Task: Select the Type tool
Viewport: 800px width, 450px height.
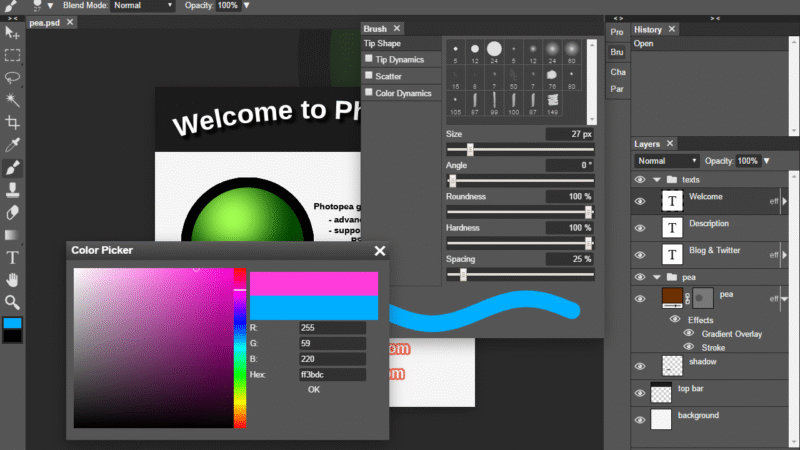Action: pos(13,257)
